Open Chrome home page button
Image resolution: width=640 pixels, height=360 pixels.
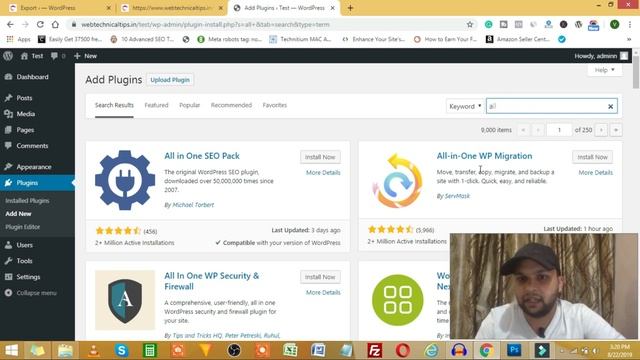pos(55,24)
